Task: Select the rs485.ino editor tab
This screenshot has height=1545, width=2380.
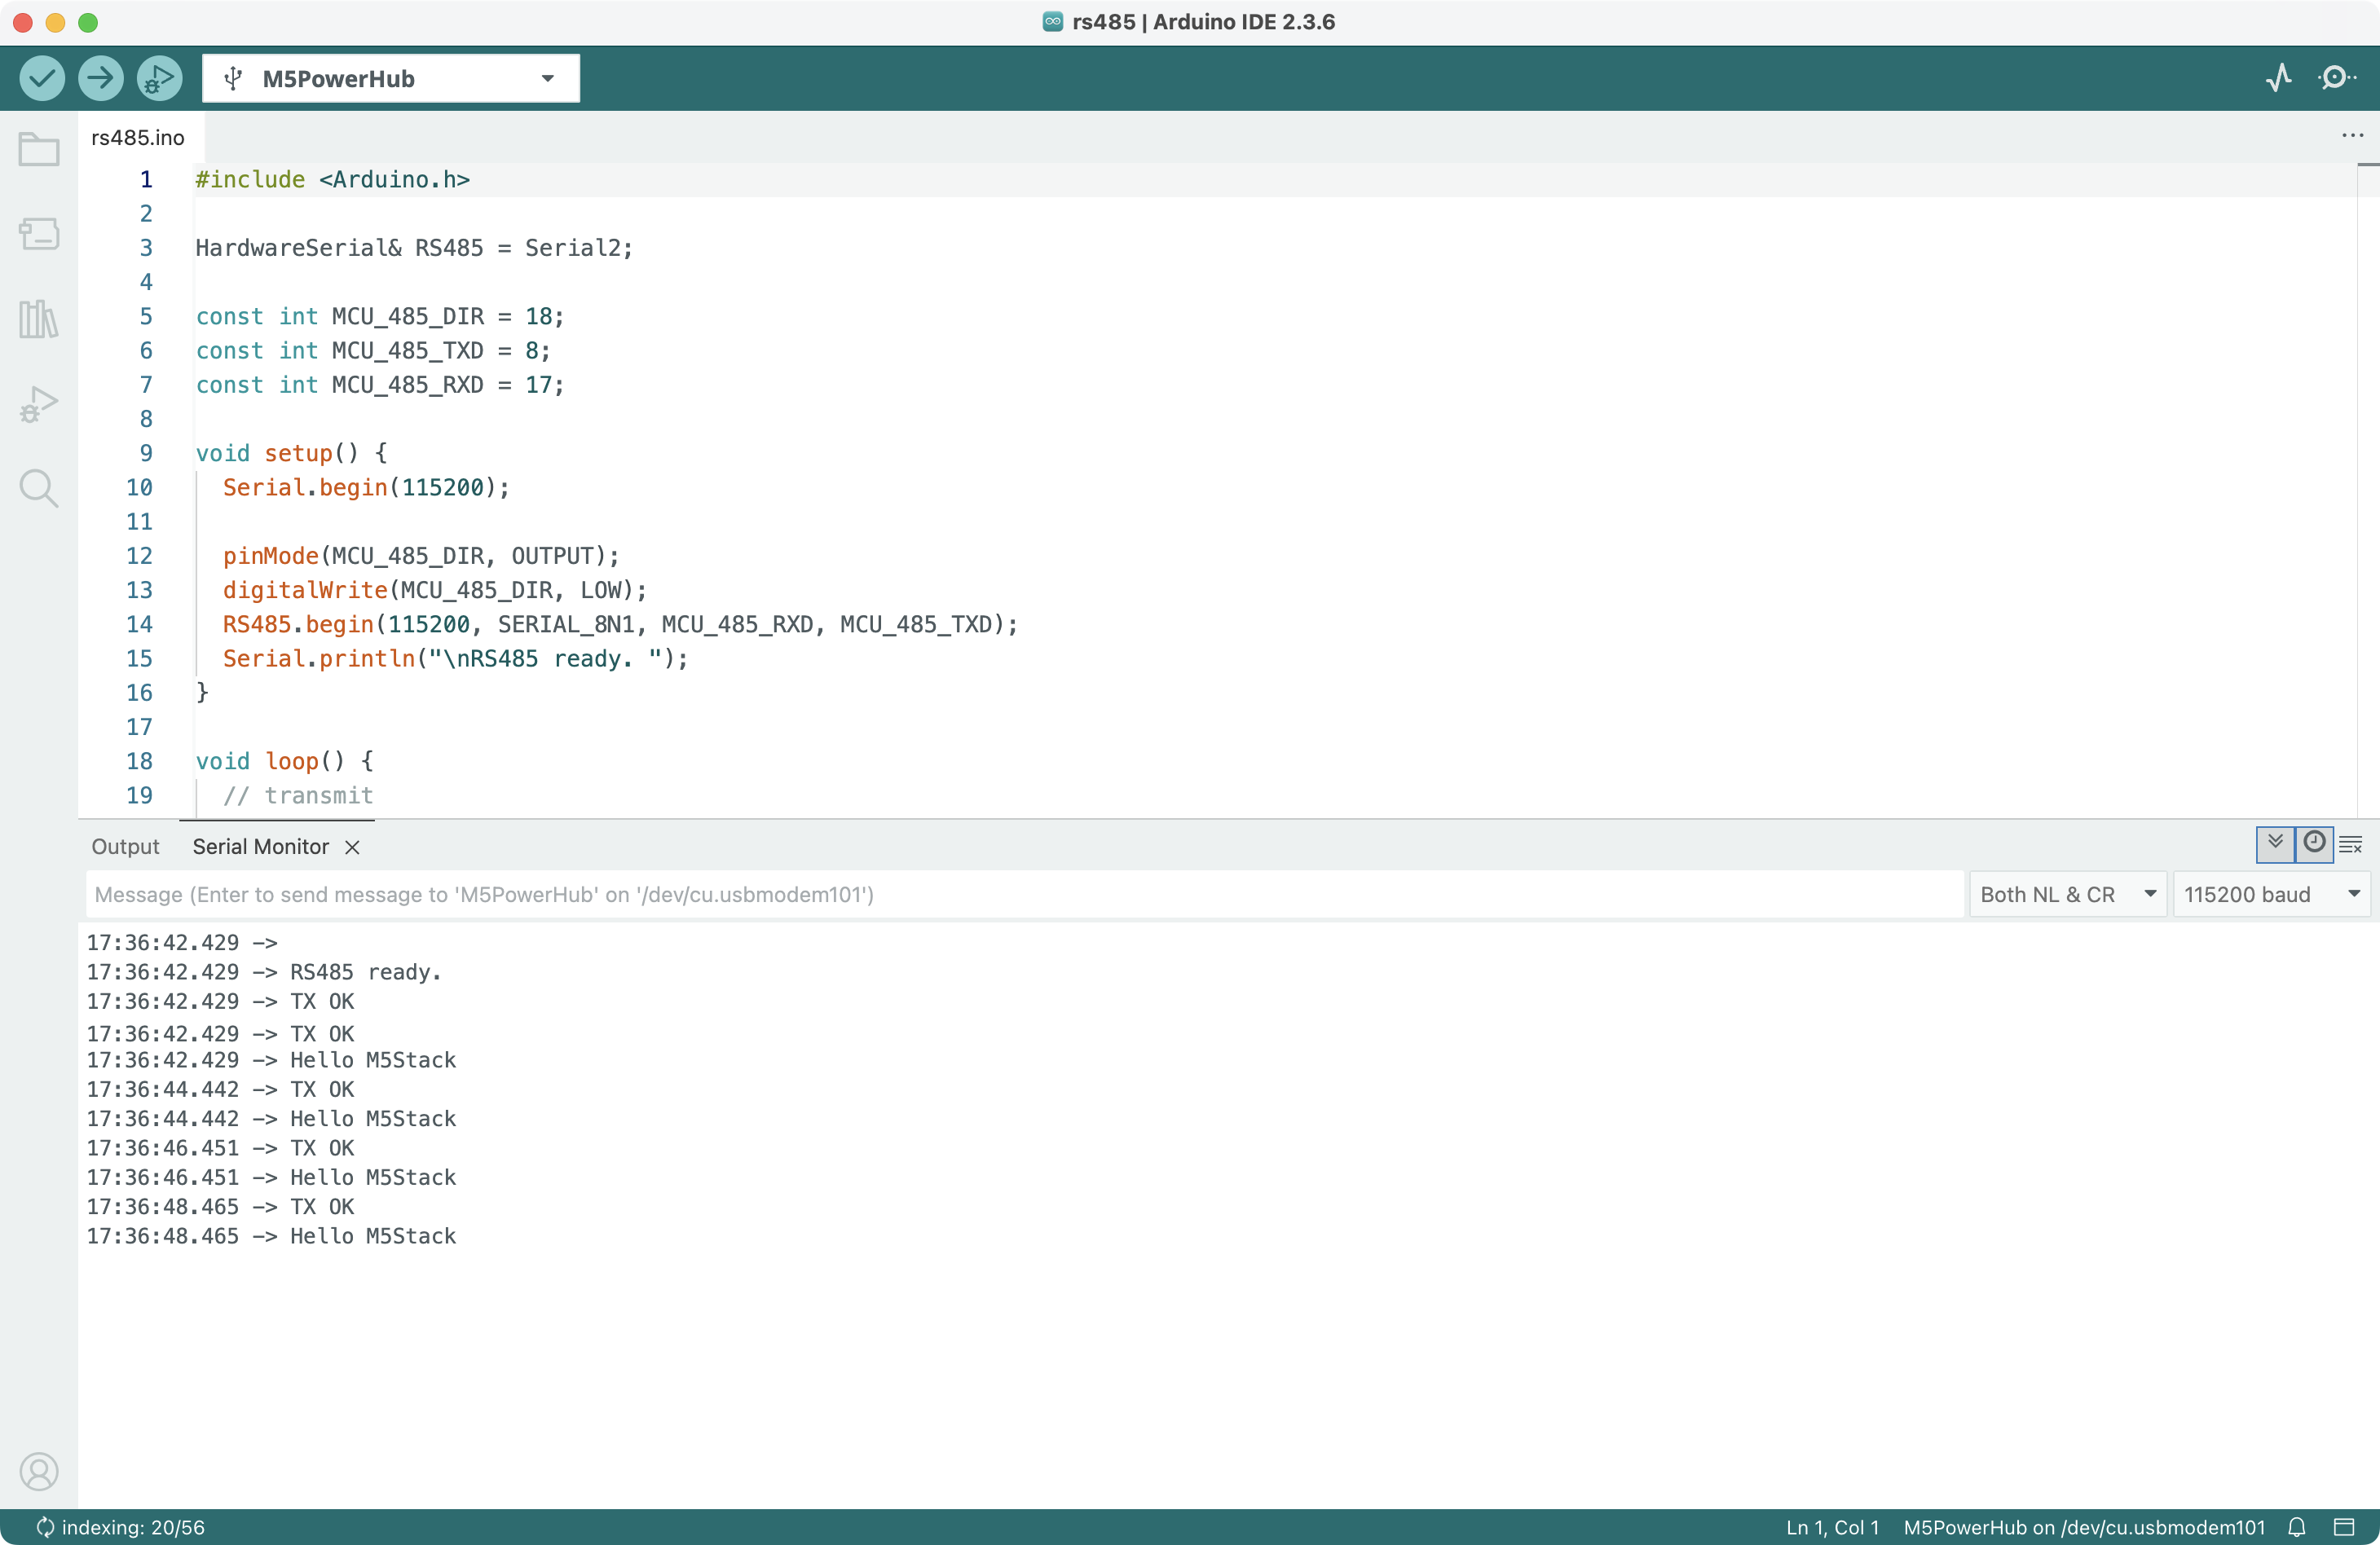Action: coord(138,138)
